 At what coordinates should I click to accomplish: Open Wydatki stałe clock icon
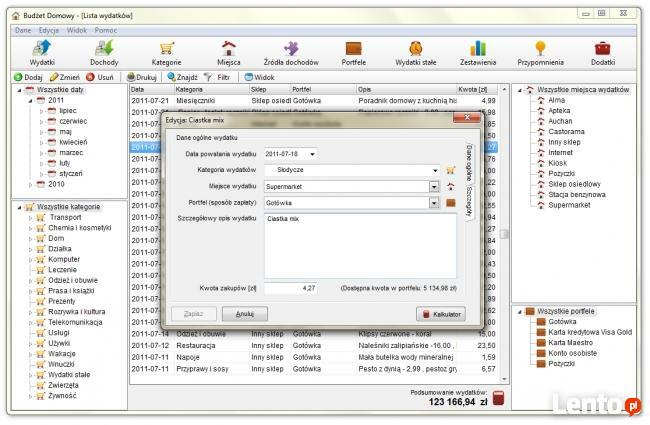[x=415, y=52]
